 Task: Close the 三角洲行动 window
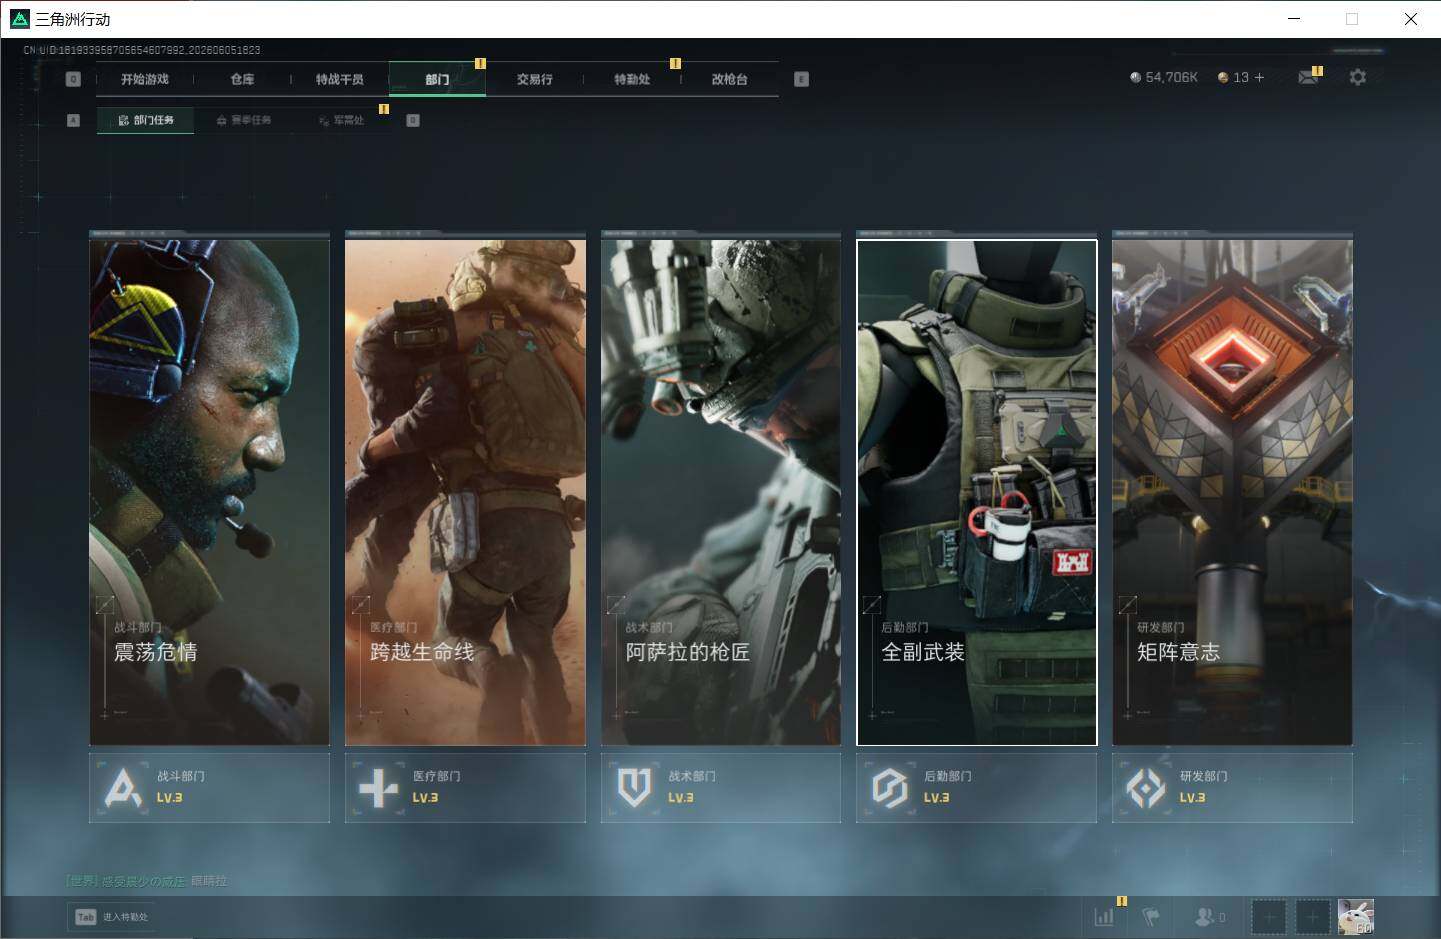[x=1411, y=19]
